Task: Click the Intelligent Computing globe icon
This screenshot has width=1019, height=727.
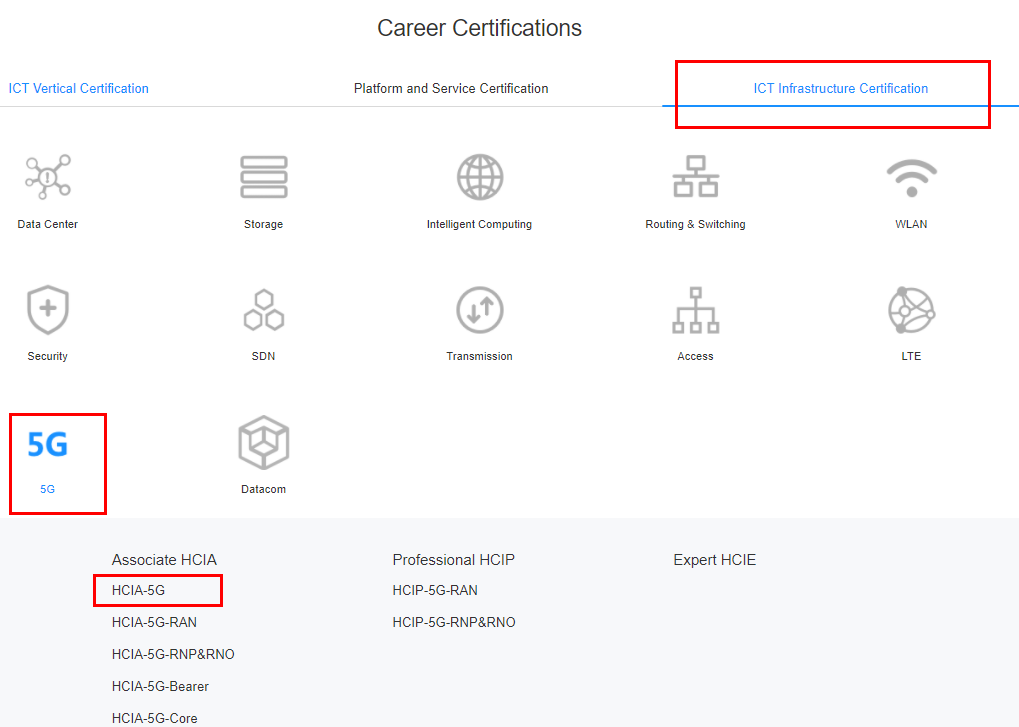Action: point(480,177)
